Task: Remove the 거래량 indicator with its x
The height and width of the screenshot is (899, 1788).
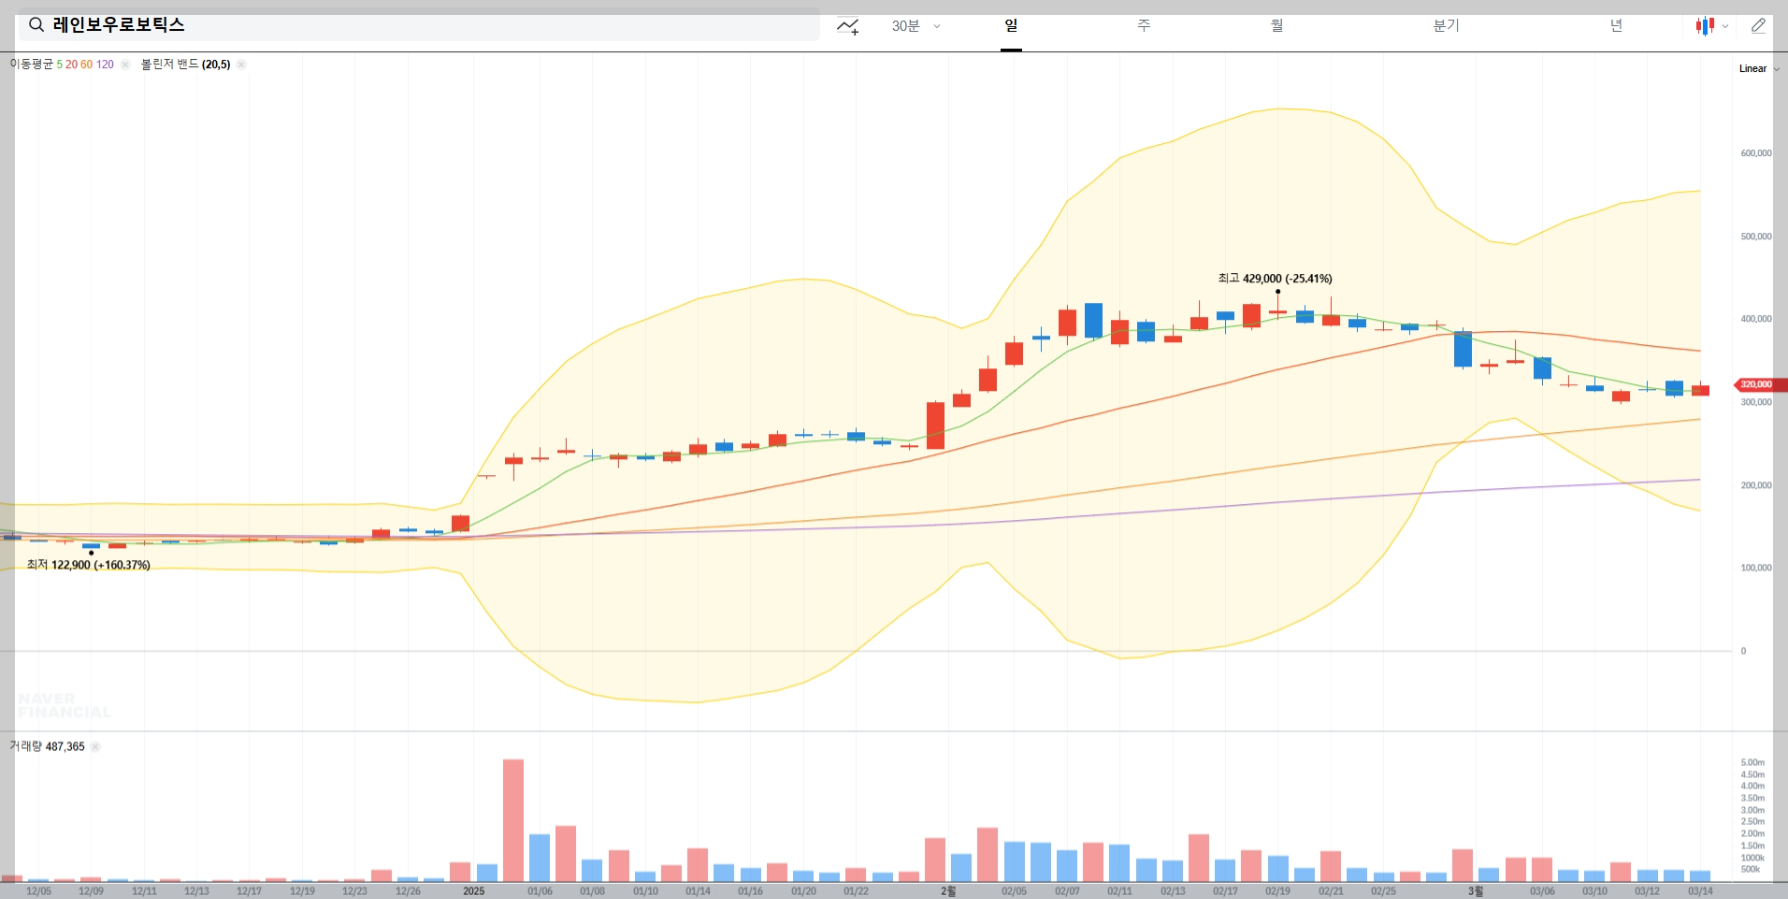Action: [96, 747]
